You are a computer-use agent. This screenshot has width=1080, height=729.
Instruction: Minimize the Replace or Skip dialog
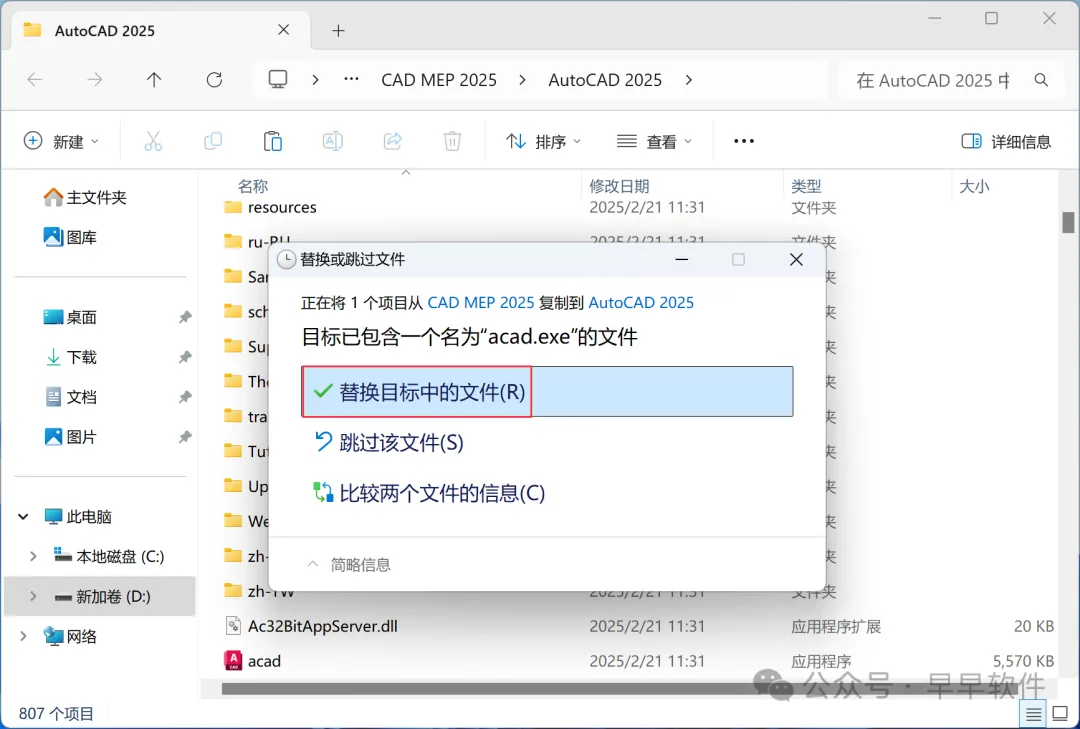682,259
